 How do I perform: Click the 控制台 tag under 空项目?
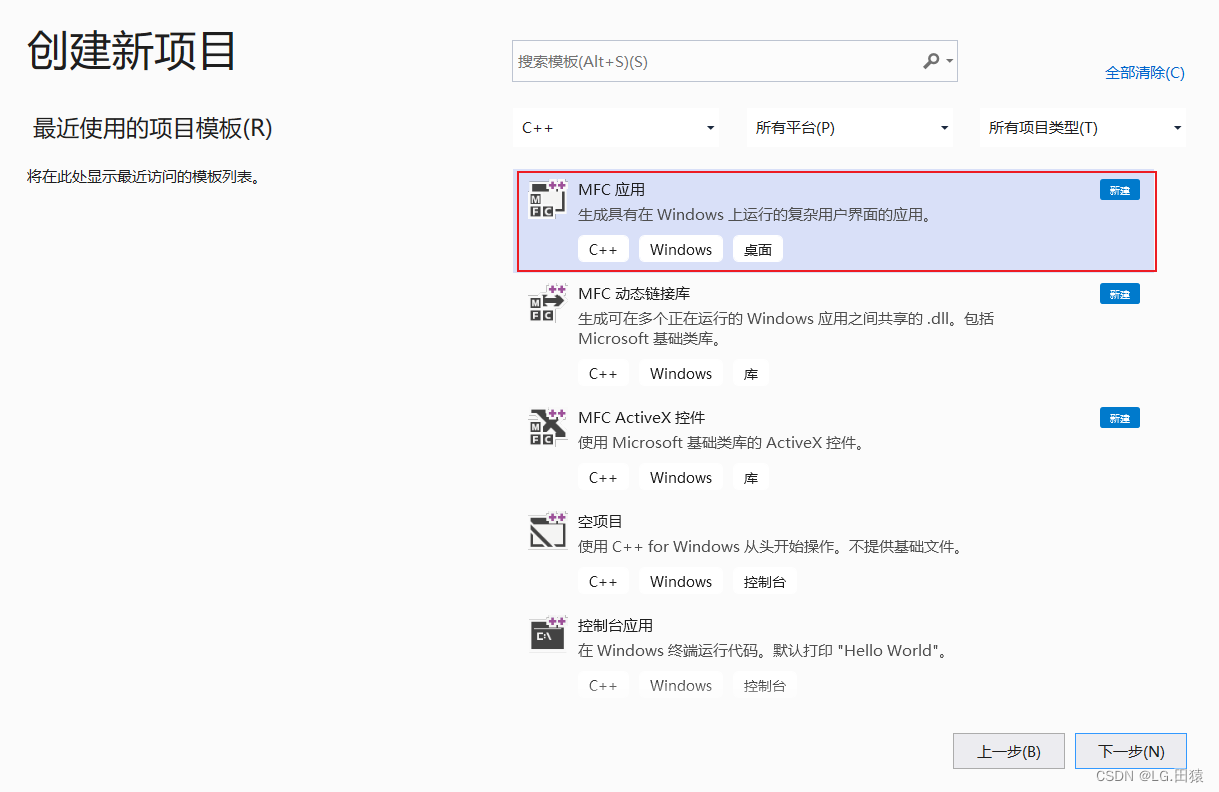[765, 581]
